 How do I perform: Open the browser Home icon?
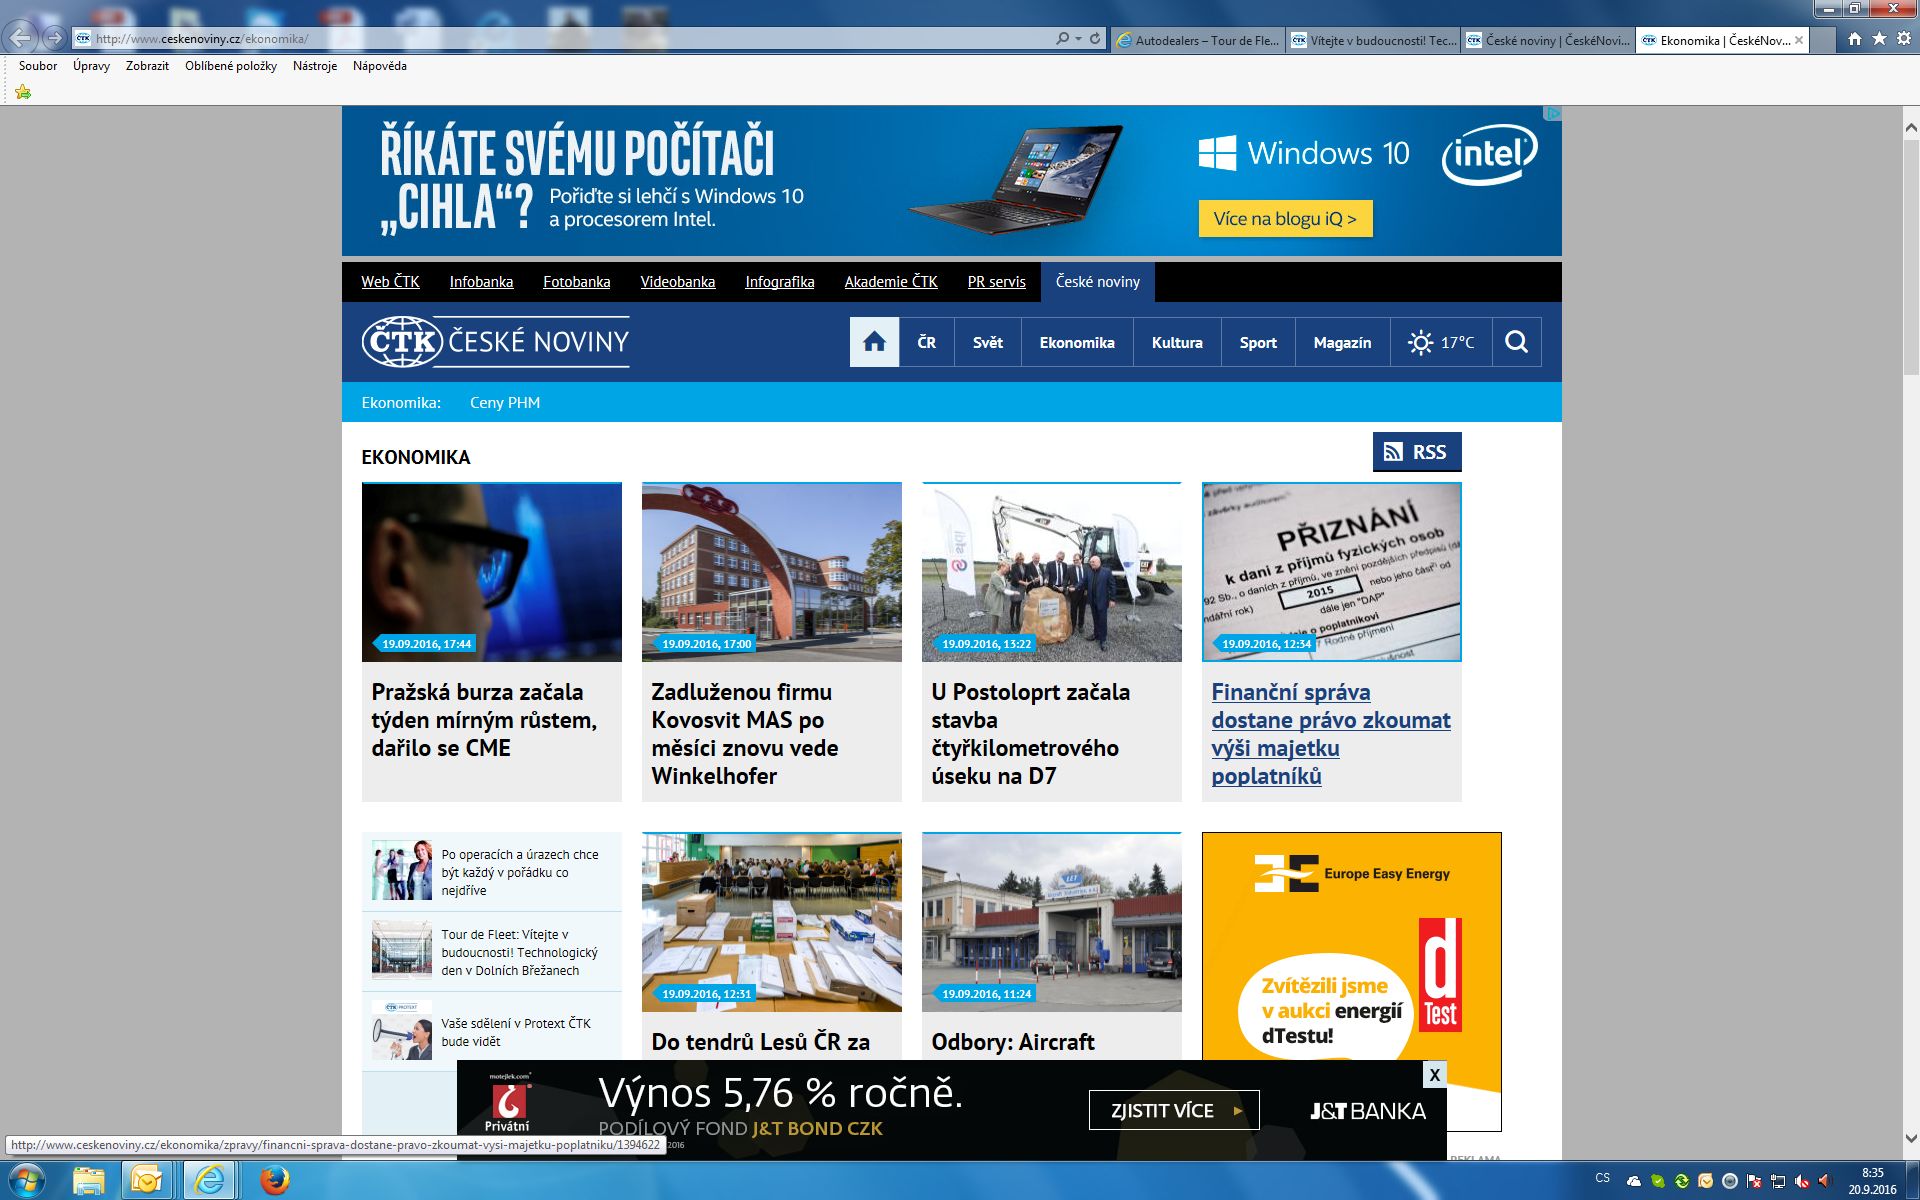coord(1855,39)
